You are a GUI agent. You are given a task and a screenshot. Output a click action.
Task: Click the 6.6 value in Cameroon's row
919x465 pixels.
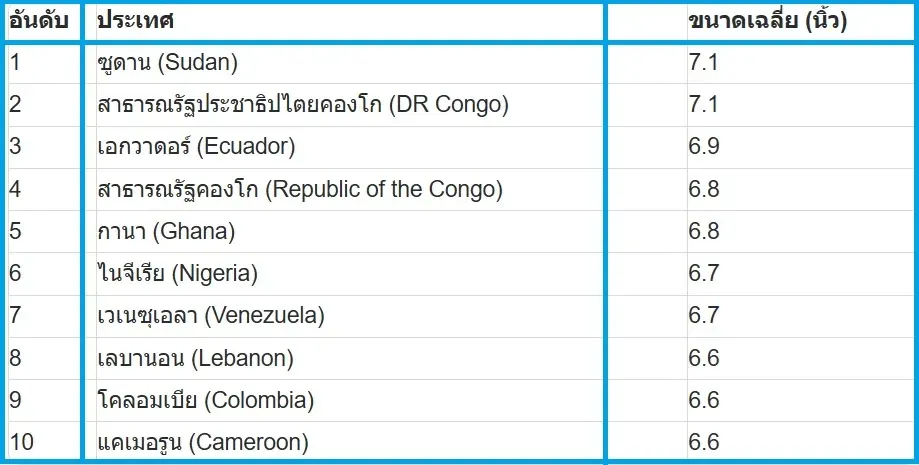click(x=705, y=442)
